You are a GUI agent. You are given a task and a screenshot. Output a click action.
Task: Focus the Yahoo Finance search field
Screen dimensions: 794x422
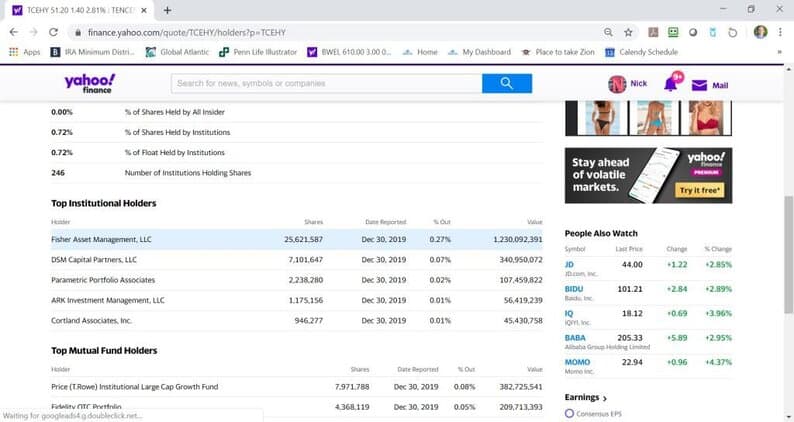(x=327, y=84)
